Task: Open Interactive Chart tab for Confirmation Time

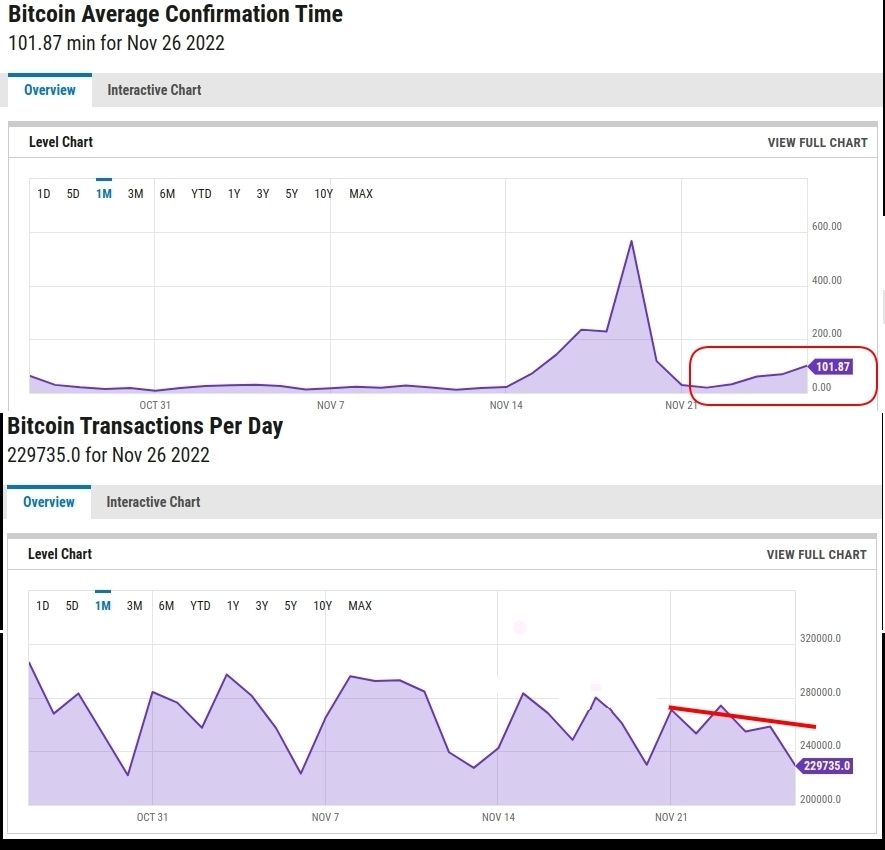Action: tap(154, 90)
